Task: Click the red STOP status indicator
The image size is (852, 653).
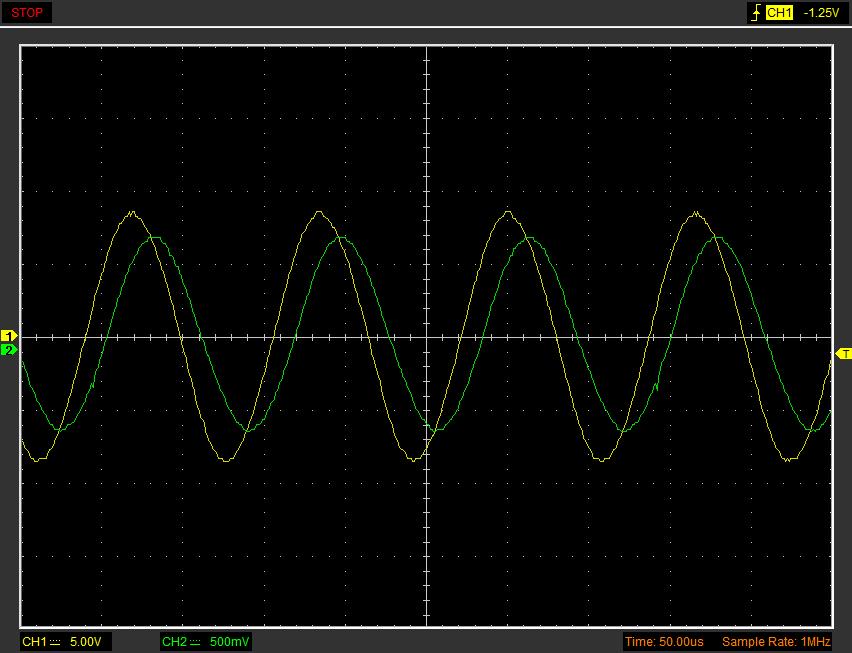Action: (26, 13)
